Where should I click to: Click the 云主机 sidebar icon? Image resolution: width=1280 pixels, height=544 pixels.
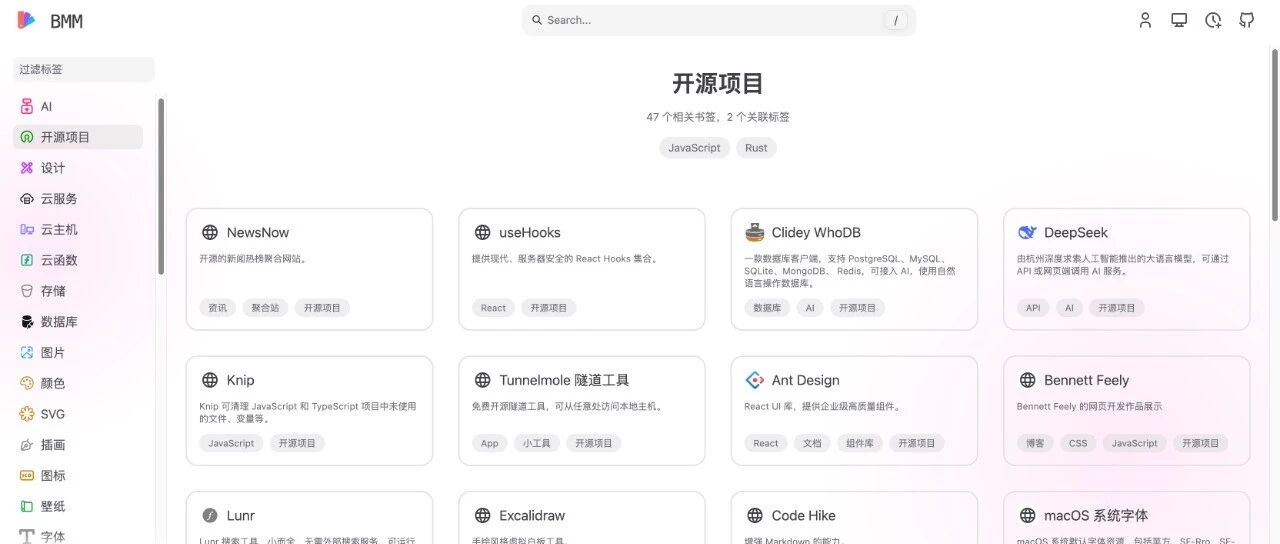point(27,229)
